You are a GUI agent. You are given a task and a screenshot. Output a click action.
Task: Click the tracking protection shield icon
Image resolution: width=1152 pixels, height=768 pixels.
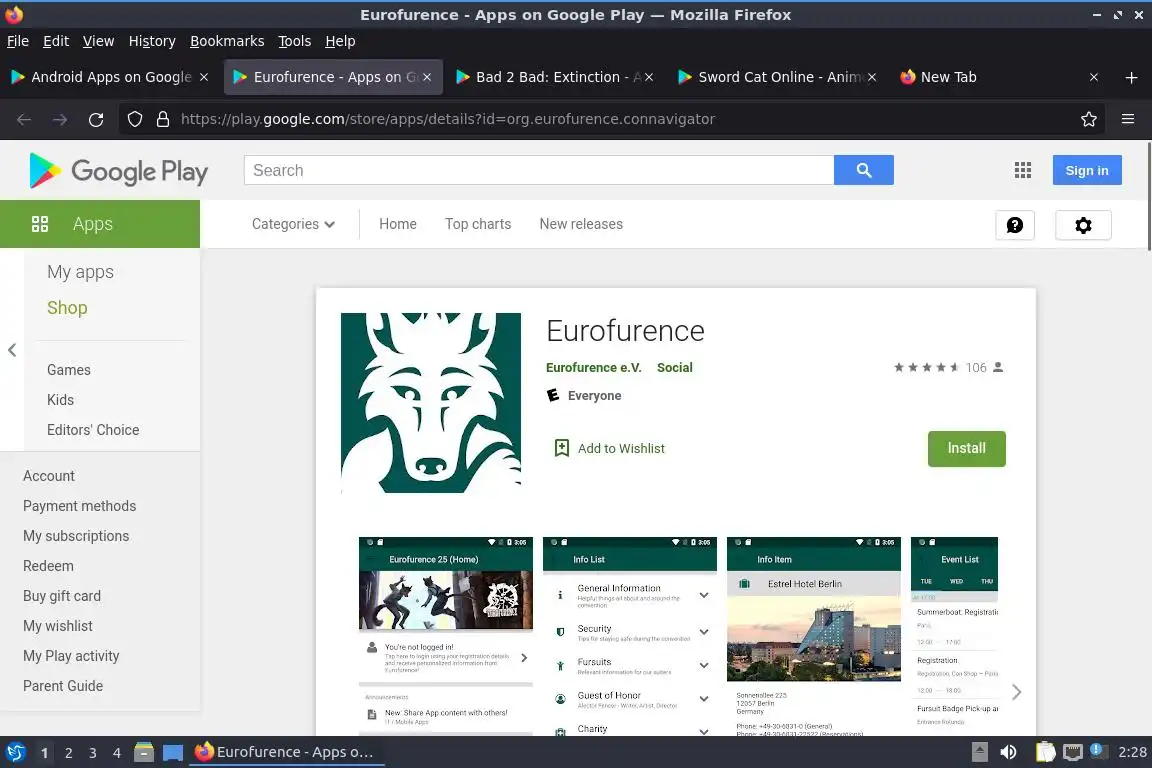point(135,119)
